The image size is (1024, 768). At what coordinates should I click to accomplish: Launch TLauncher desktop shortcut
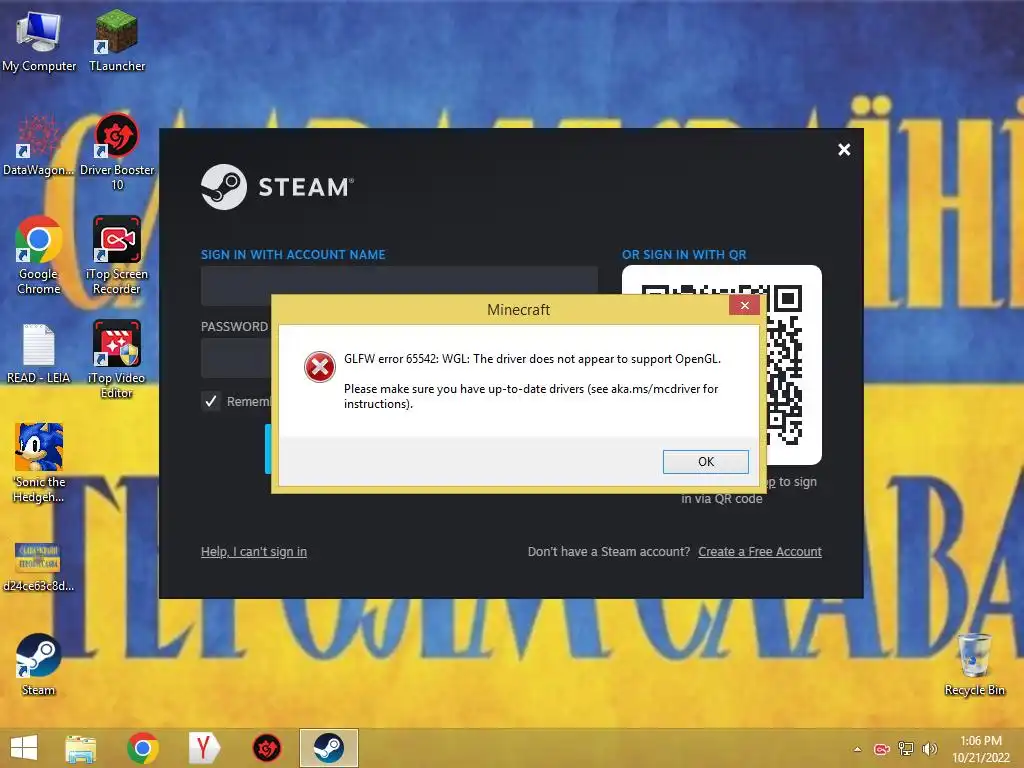[x=117, y=41]
